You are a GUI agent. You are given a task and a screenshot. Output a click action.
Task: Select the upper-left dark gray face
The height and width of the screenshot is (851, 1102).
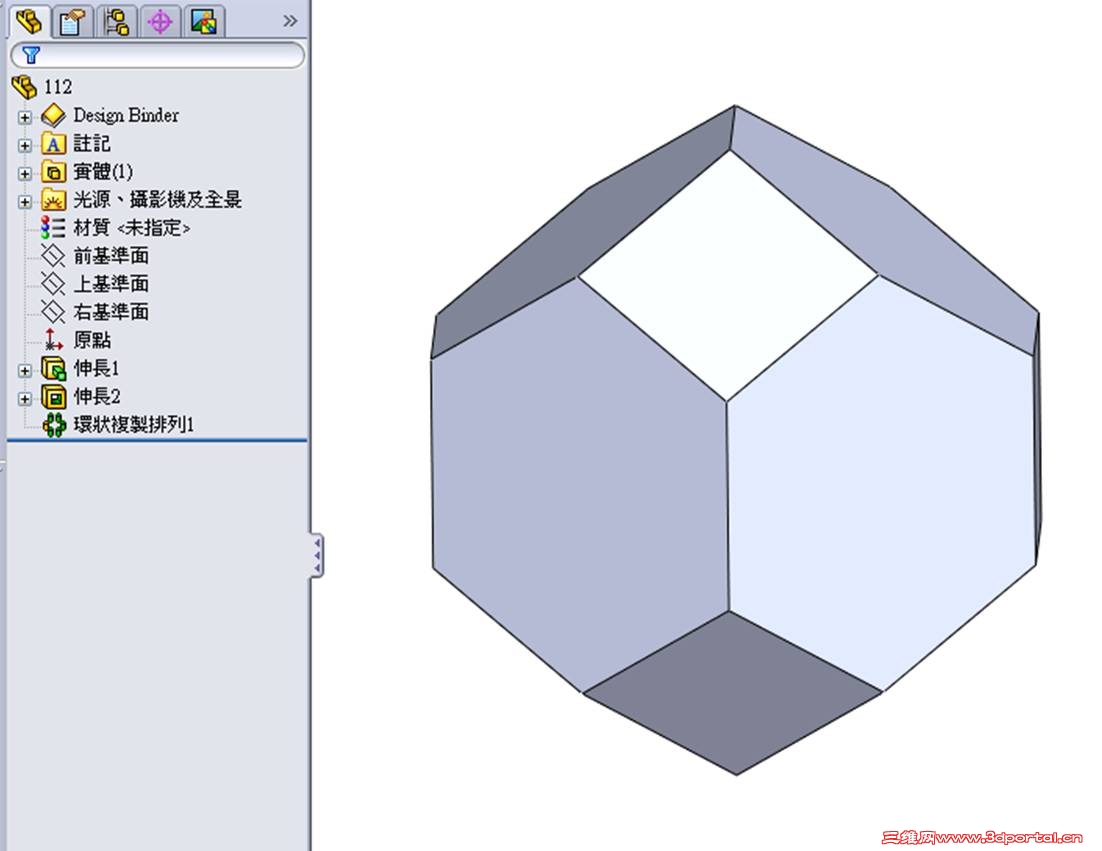coord(583,232)
